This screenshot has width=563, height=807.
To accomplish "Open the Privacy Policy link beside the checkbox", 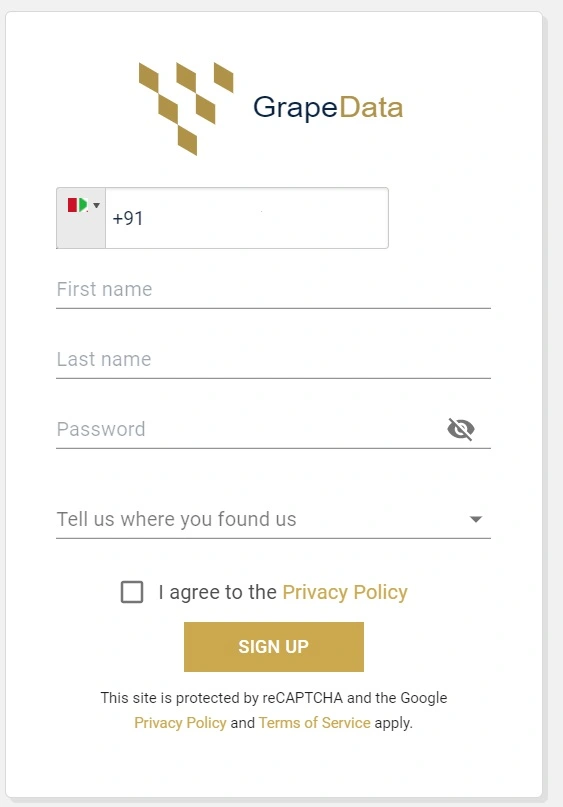I will pyautogui.click(x=345, y=592).
